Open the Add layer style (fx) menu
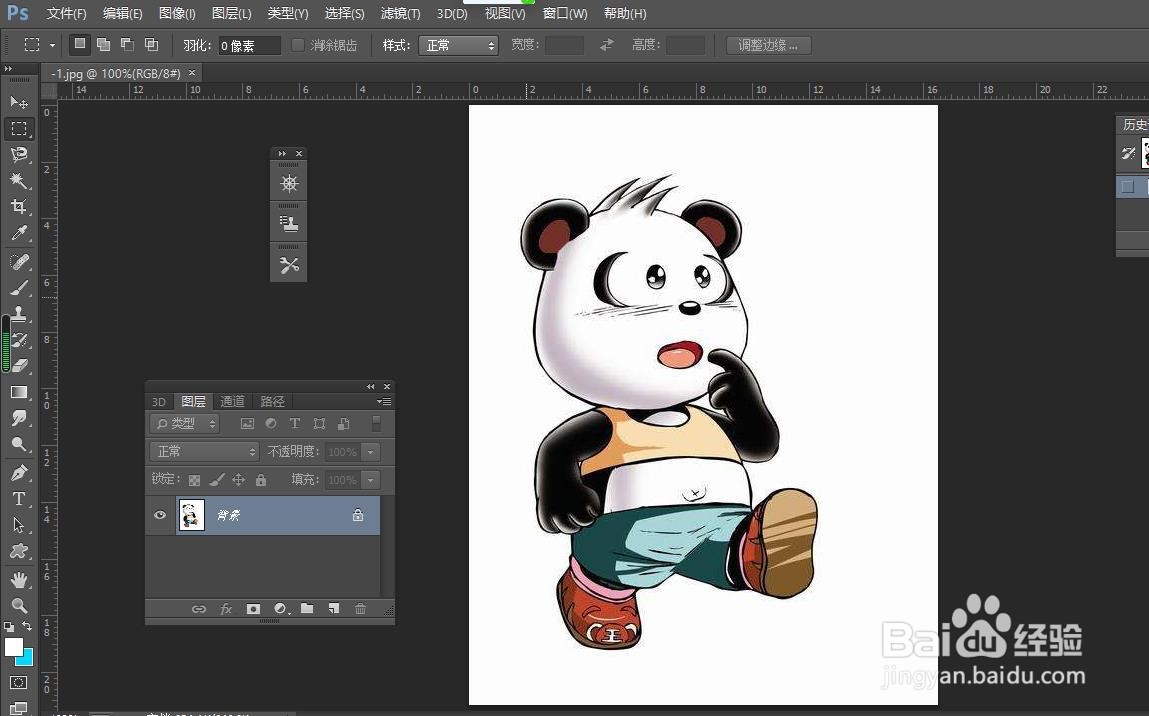 click(x=227, y=608)
